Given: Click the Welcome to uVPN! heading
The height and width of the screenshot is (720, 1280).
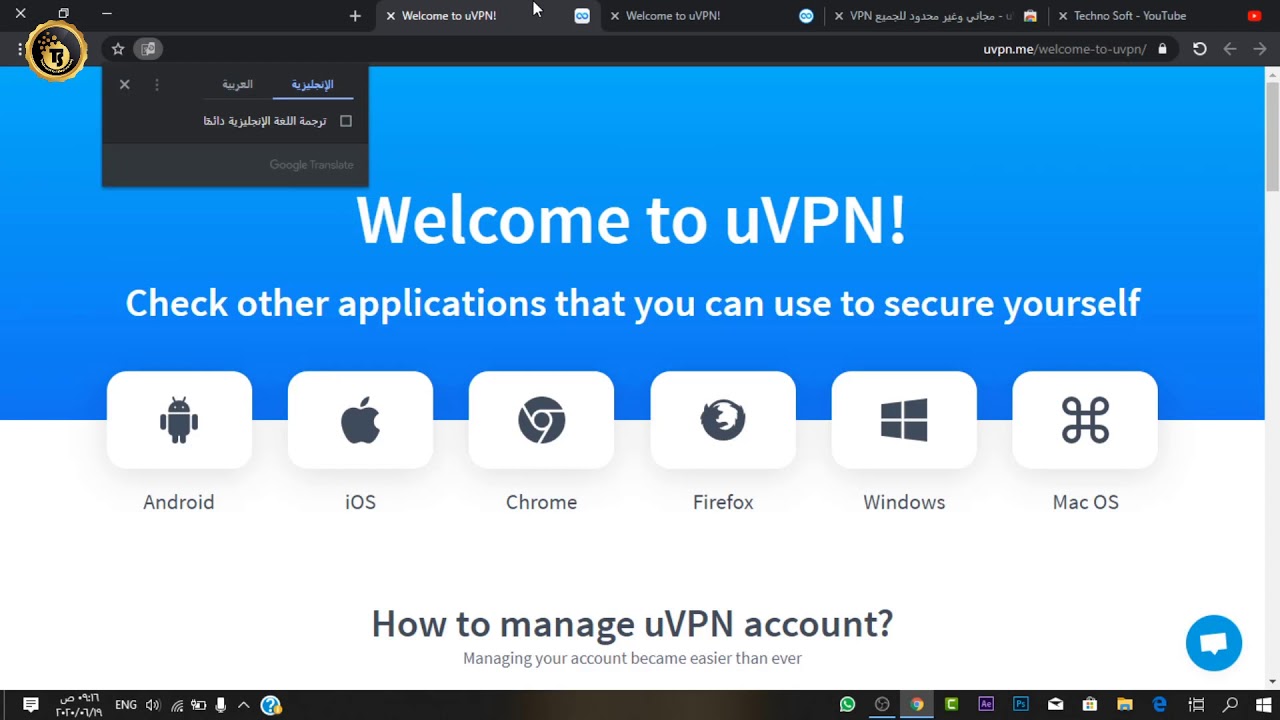Looking at the screenshot, I should (x=631, y=219).
